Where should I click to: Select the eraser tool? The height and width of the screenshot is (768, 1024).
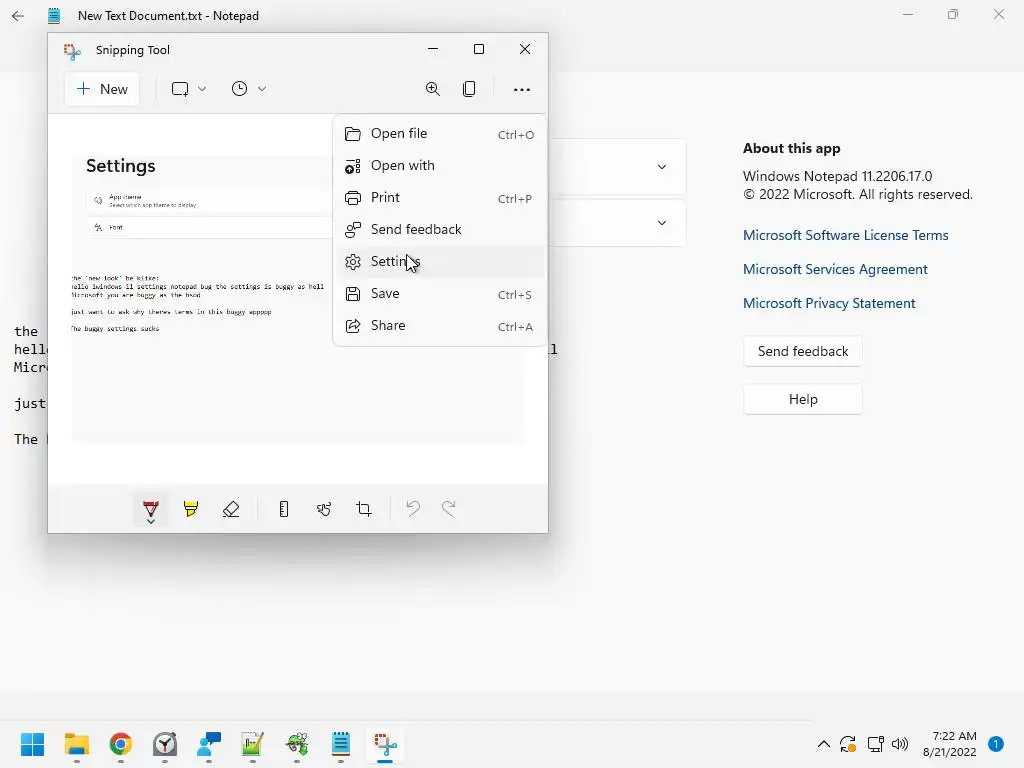[x=231, y=509]
